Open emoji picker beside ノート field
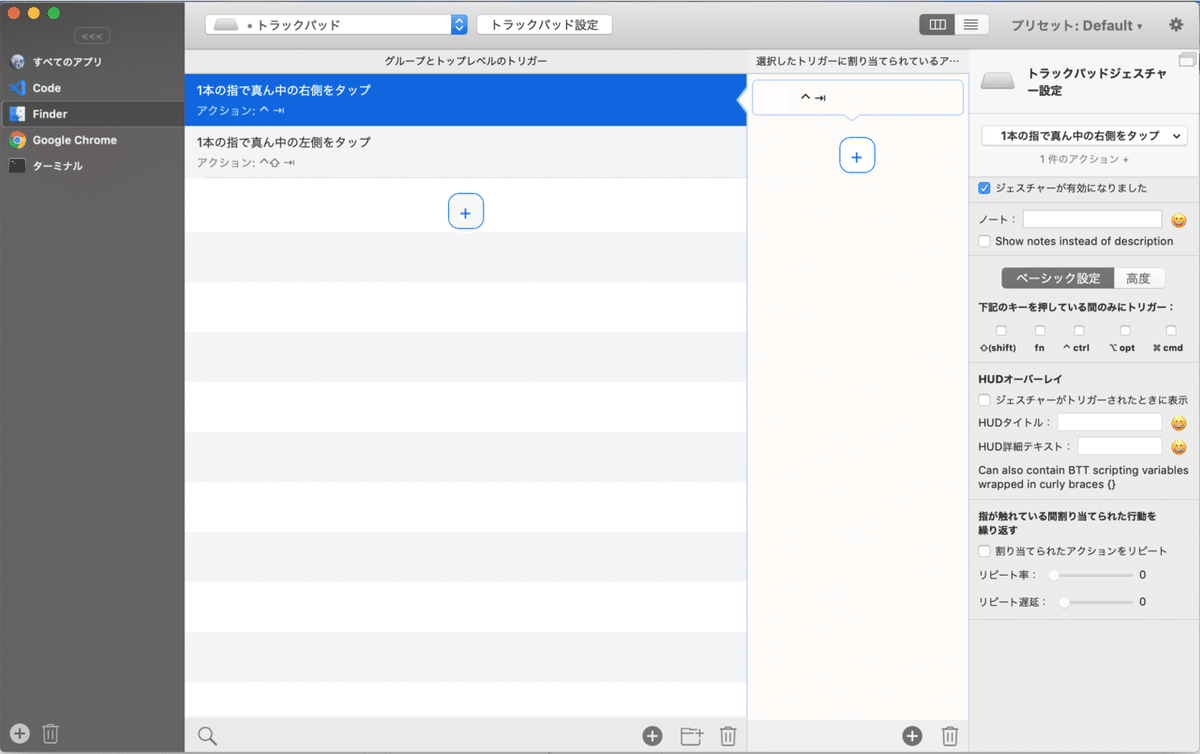1200x754 pixels. 1179,219
